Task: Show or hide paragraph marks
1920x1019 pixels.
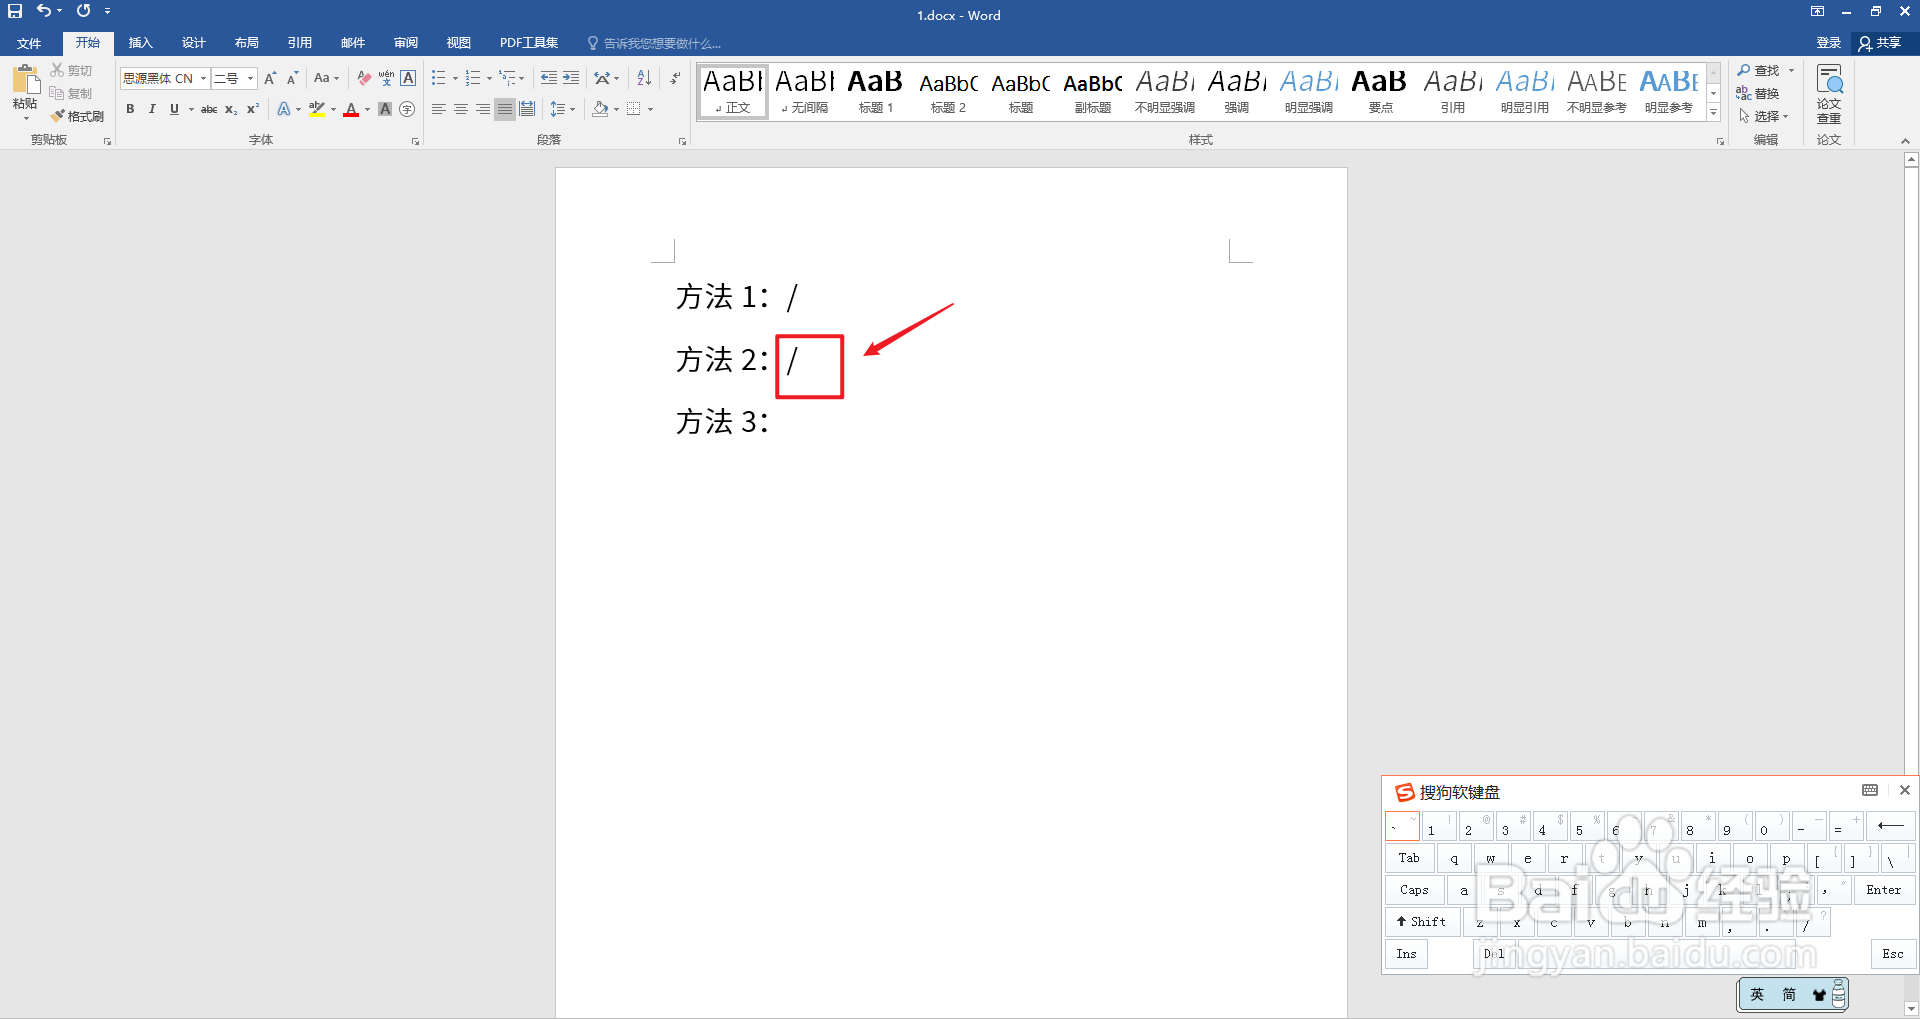Action: [x=675, y=78]
